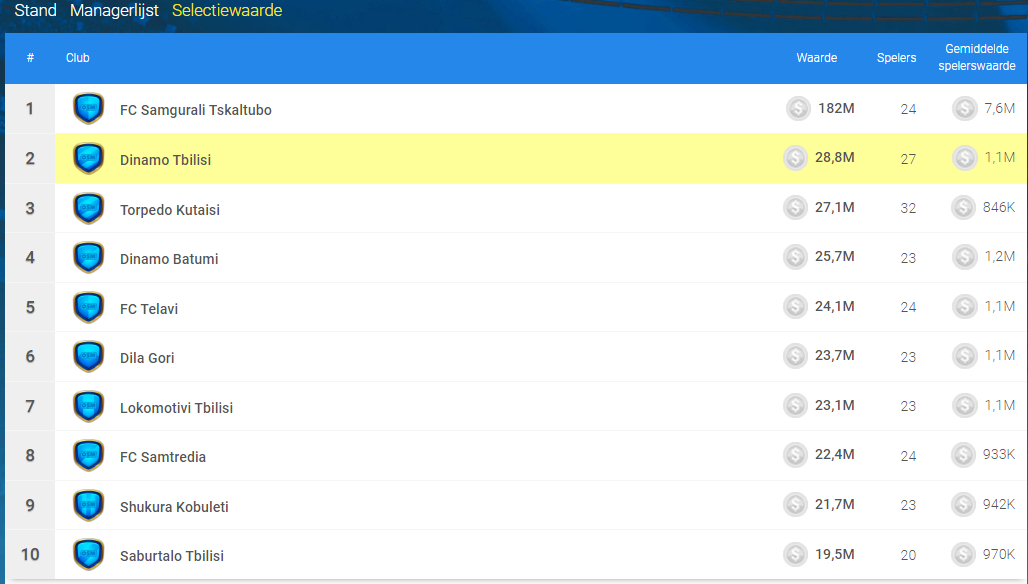
Task: Click the # rank column header
Action: (x=30, y=58)
